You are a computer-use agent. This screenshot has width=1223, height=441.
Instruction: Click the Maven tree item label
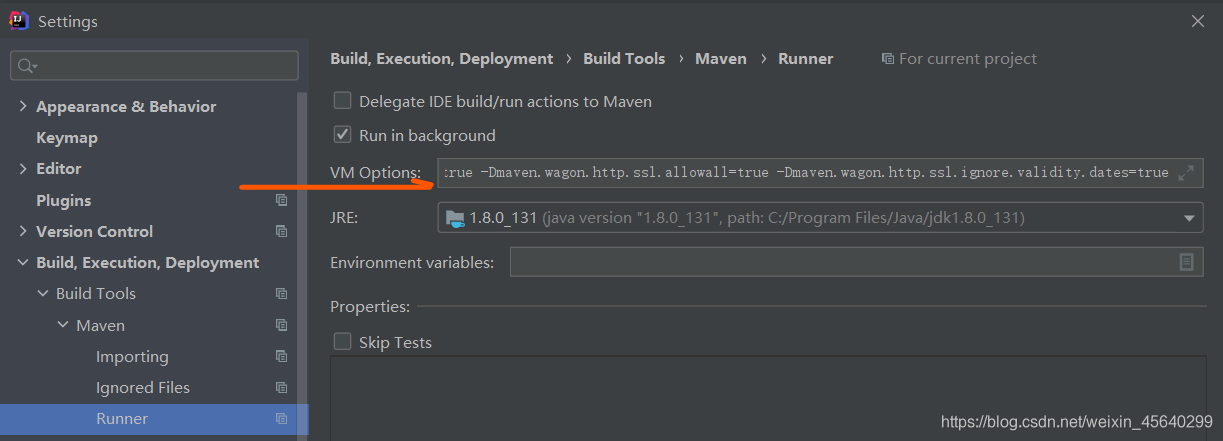[x=101, y=326]
